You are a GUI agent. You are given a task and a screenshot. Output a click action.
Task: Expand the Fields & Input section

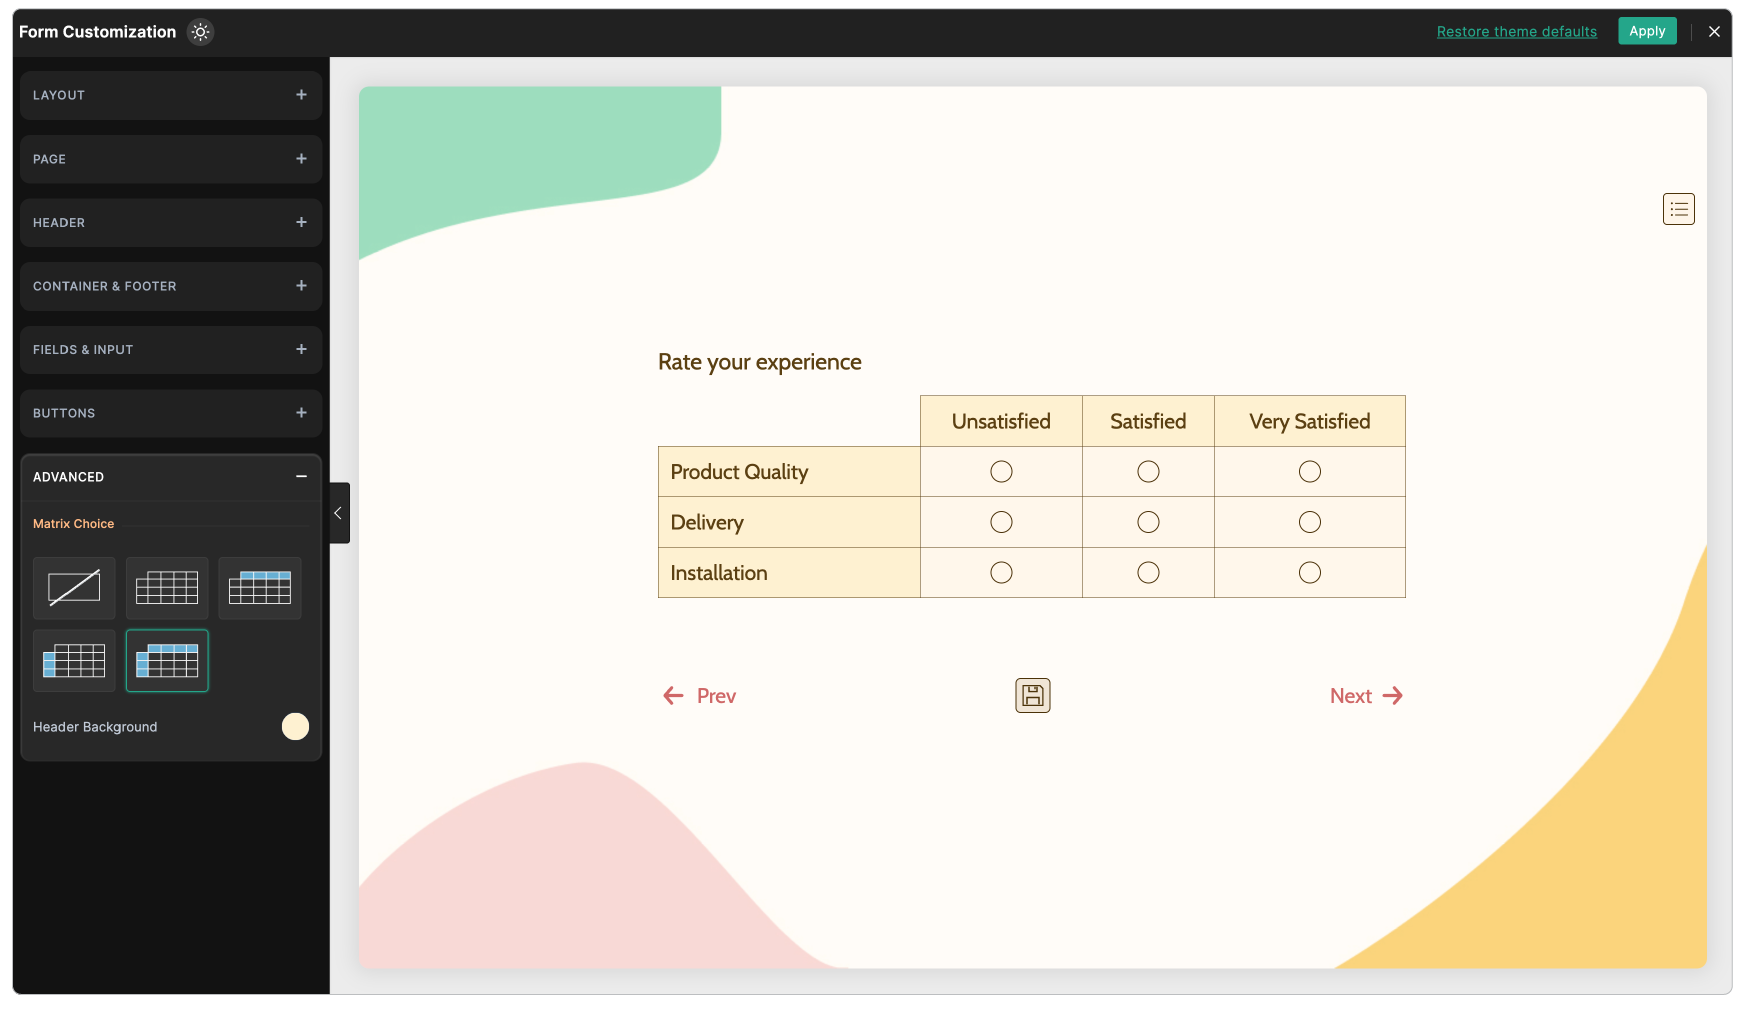tap(171, 350)
